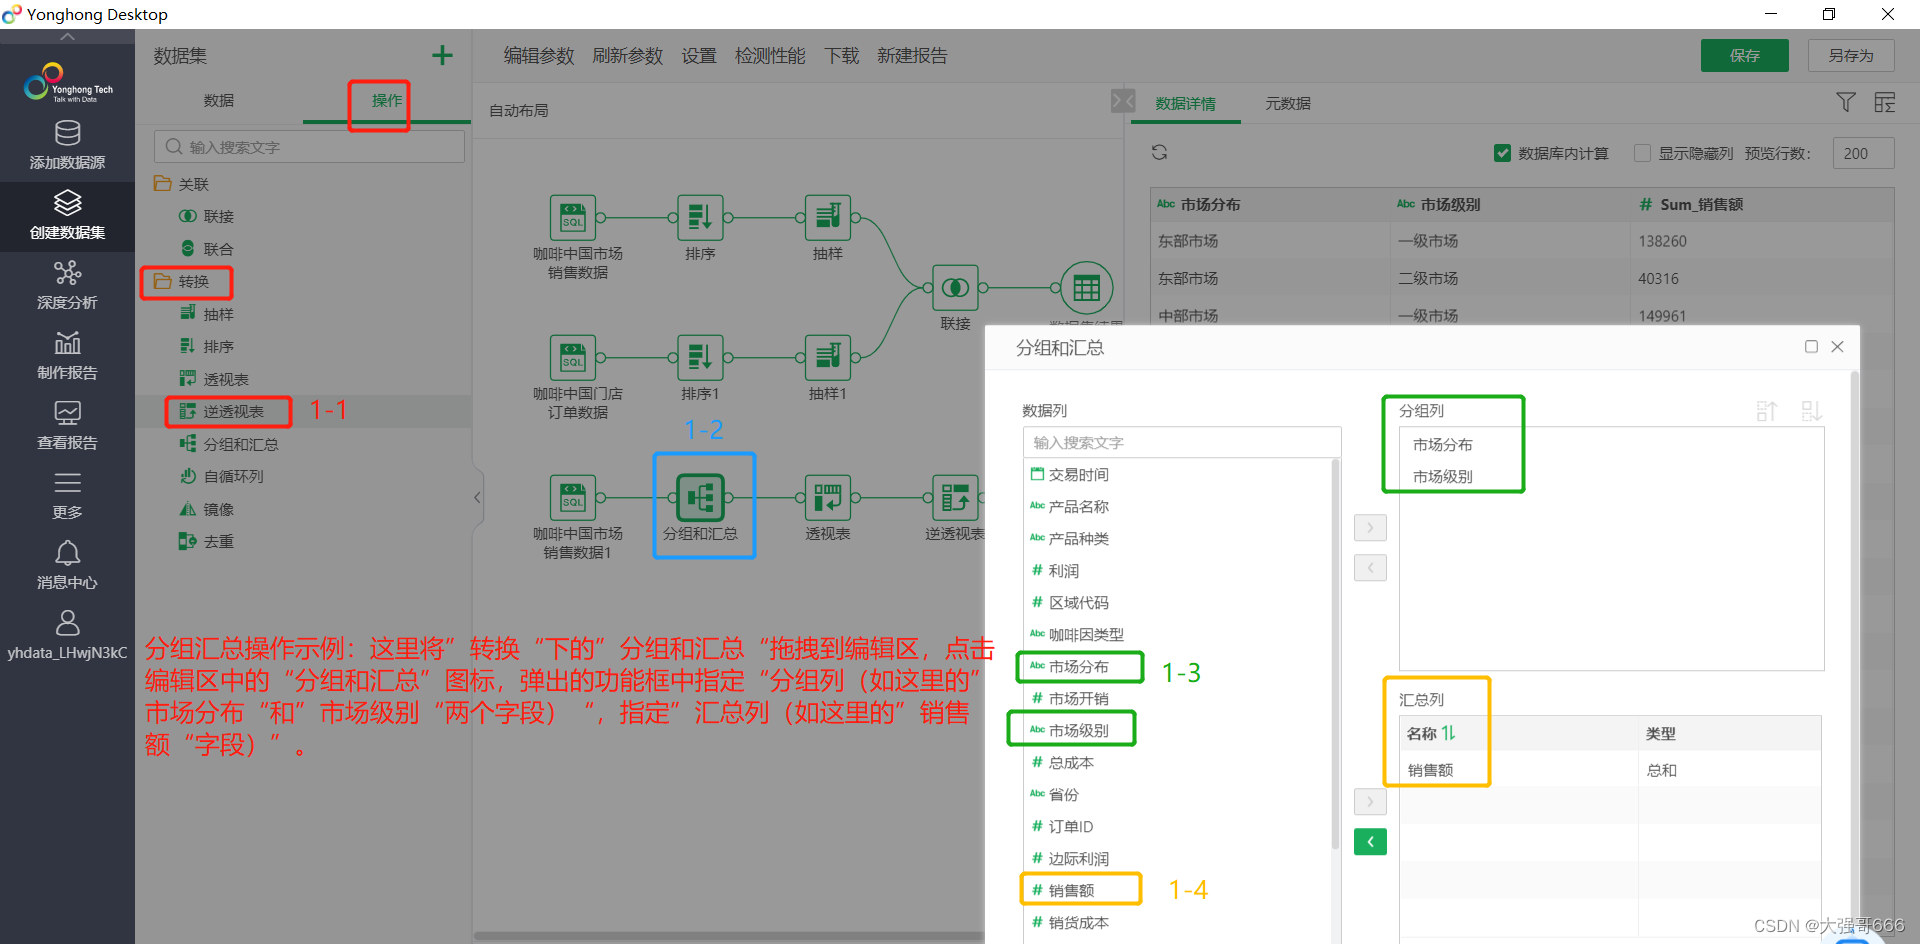Click the move-down sort icon in 分组列
The height and width of the screenshot is (944, 1920).
point(1811,411)
